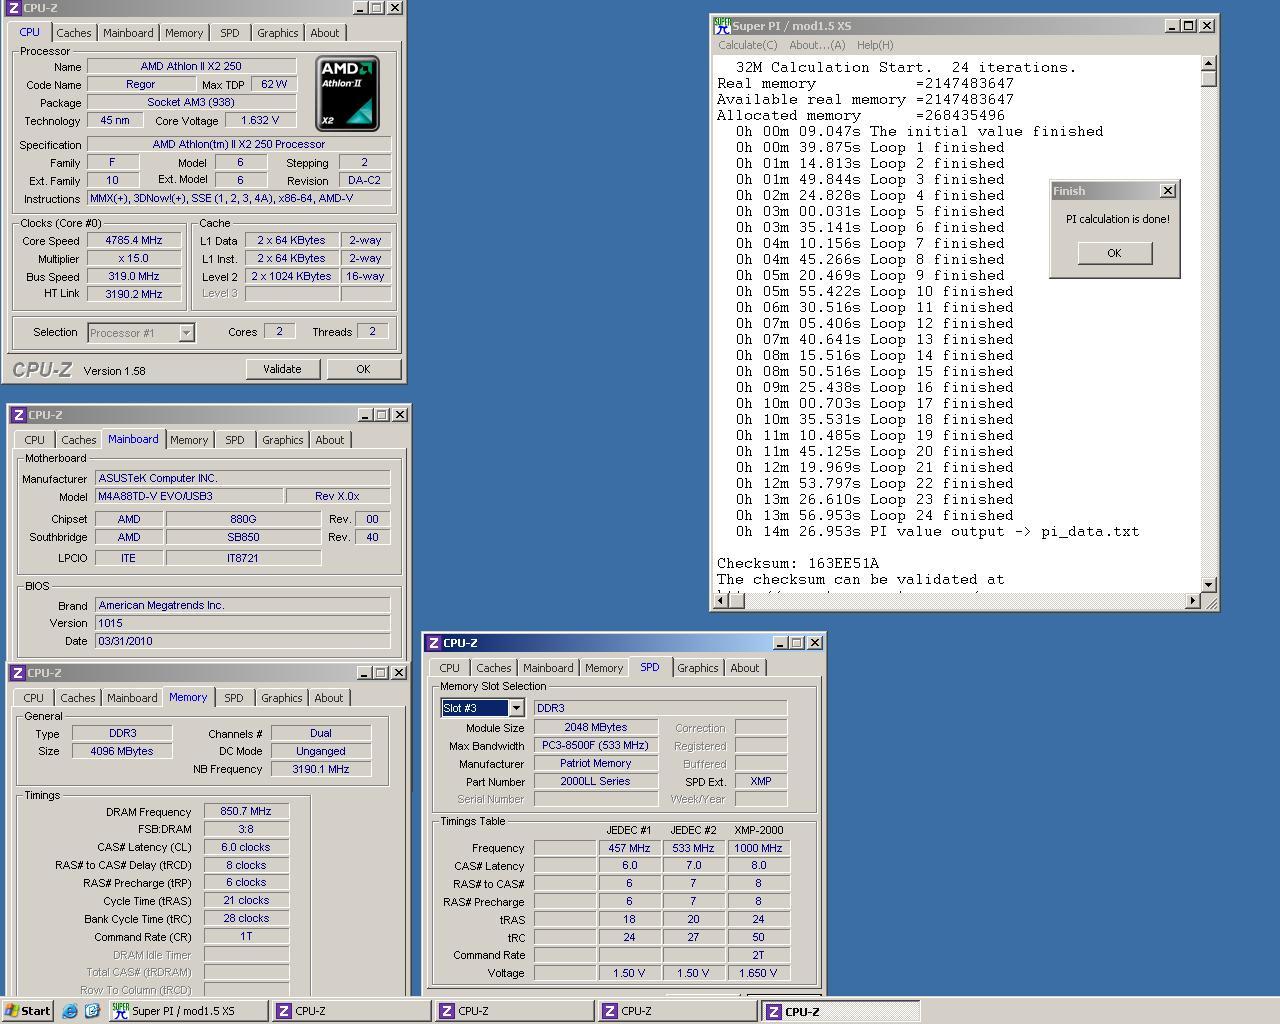This screenshot has height=1024, width=1280.
Task: Click Super PI vertical scrollbar down arrow
Action: (1209, 584)
